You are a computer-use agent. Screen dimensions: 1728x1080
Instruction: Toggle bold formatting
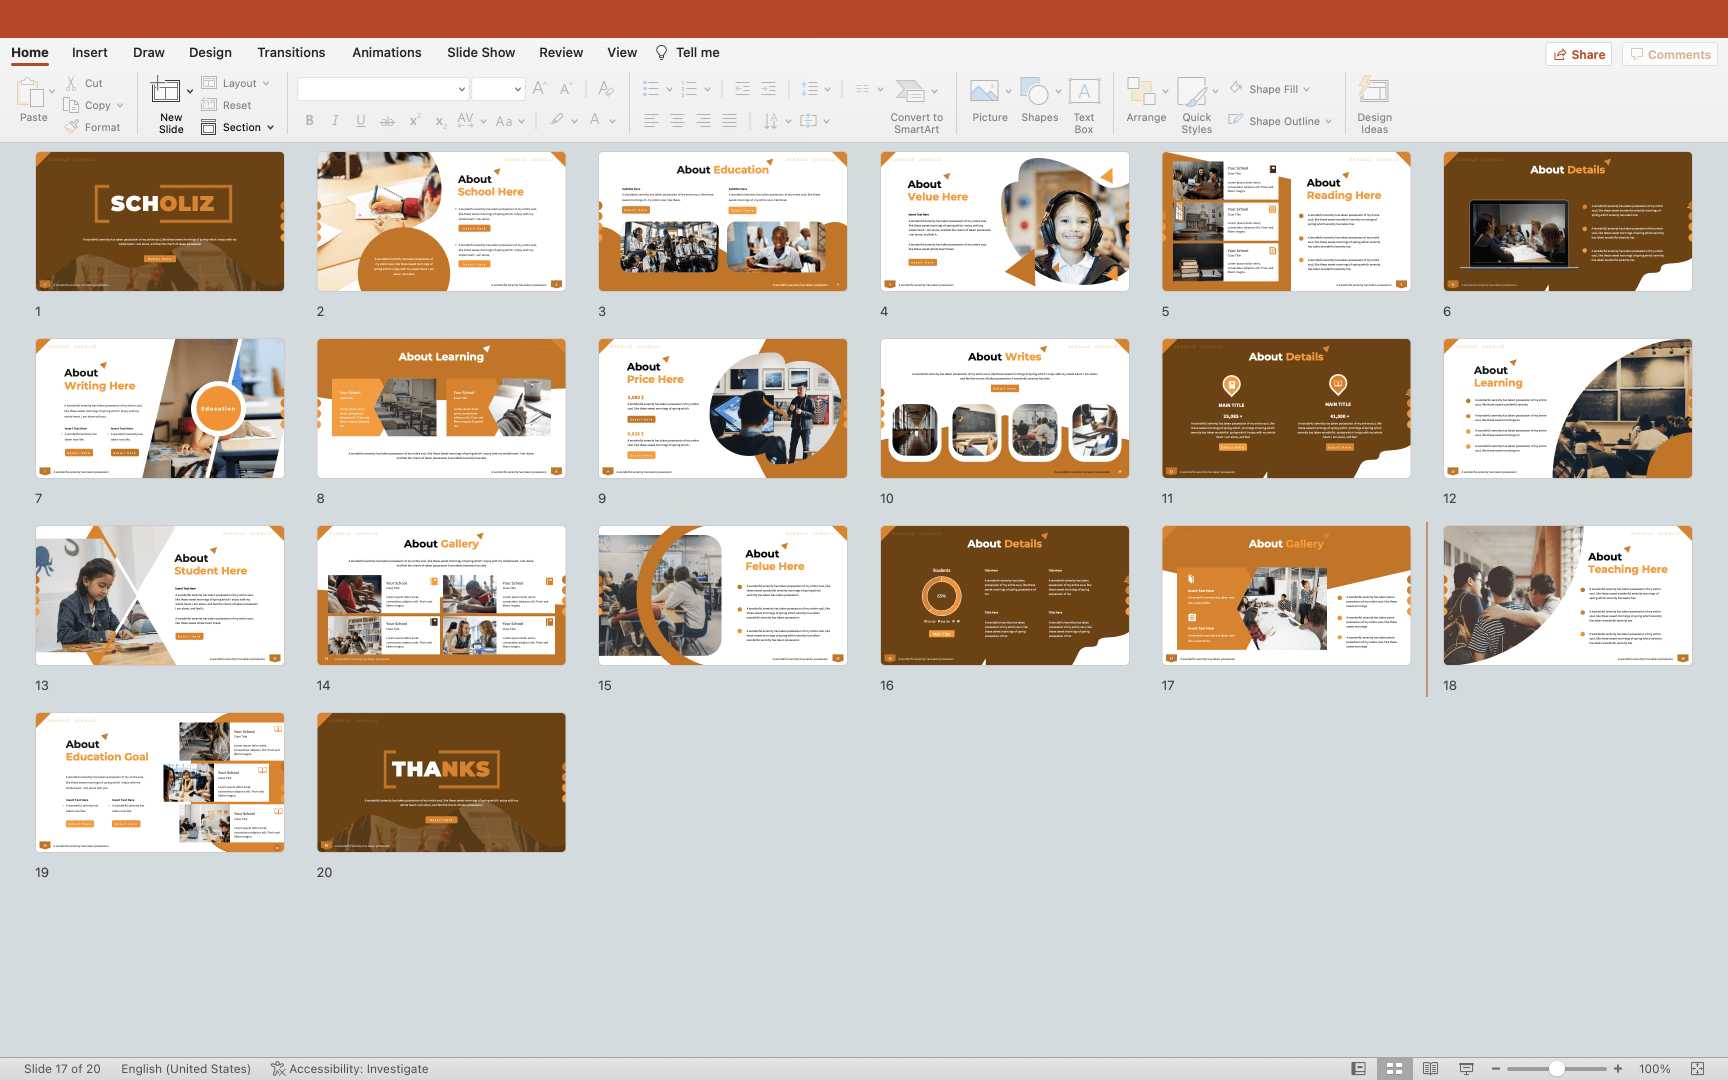[310, 121]
